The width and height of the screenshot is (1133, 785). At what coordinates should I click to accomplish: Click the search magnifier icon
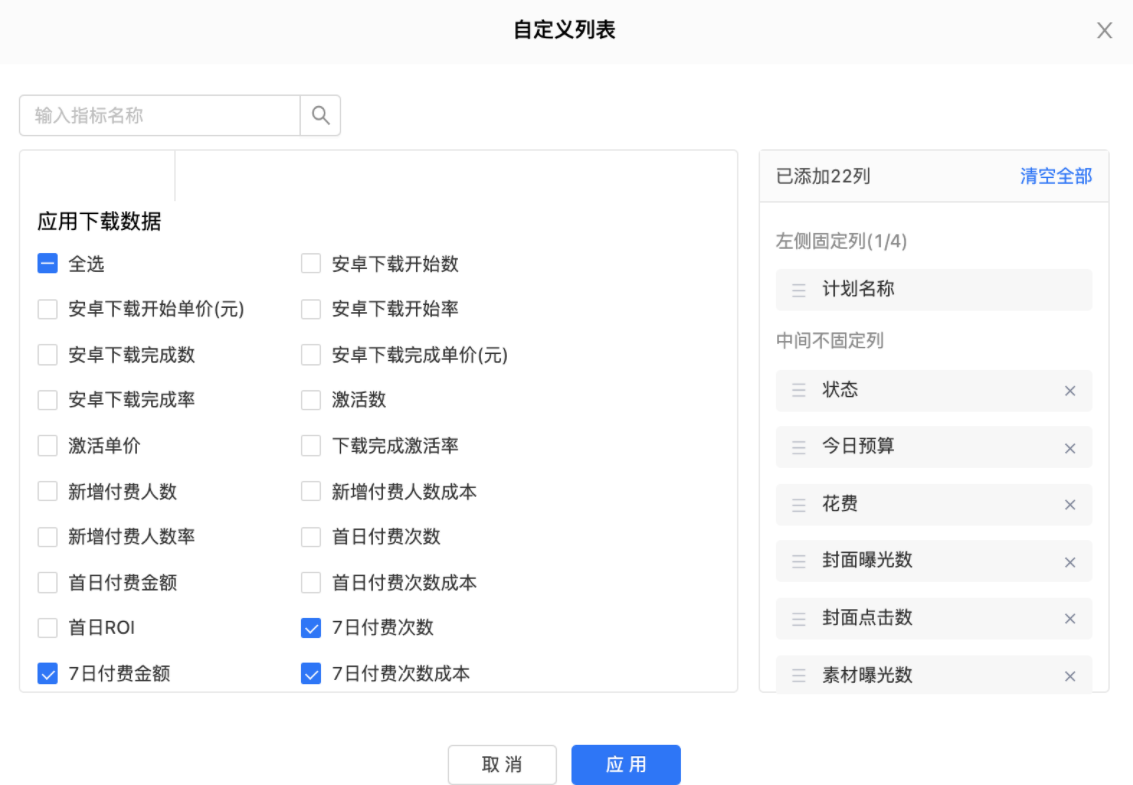(319, 115)
